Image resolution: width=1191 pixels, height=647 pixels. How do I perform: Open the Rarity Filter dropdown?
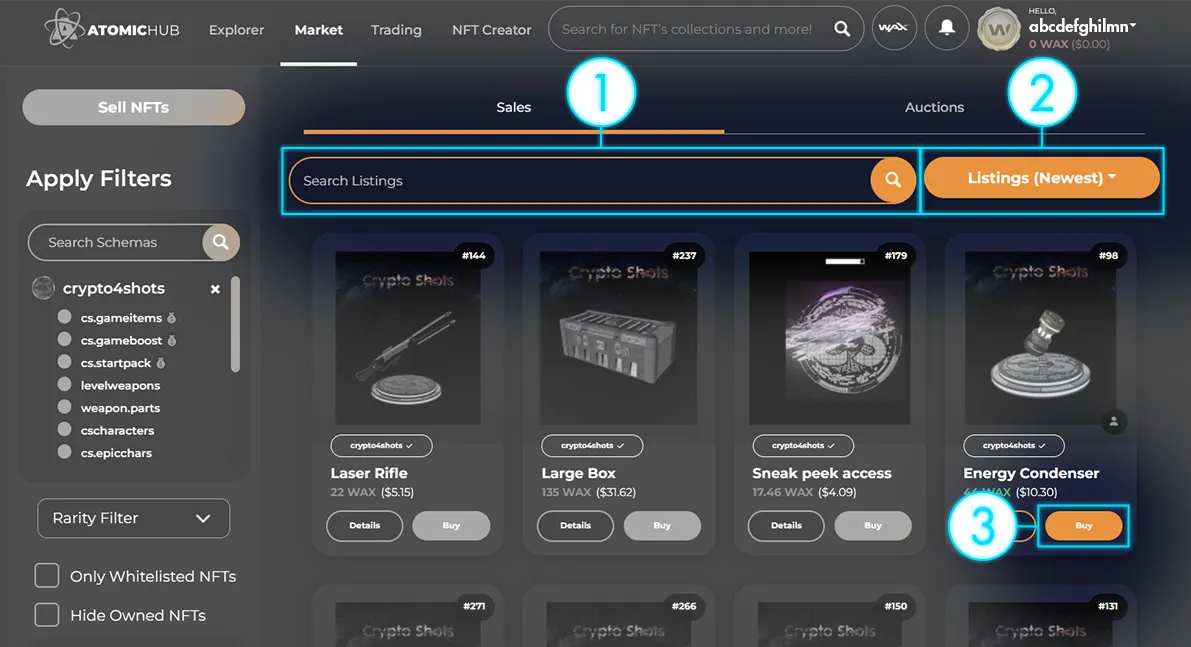(134, 518)
